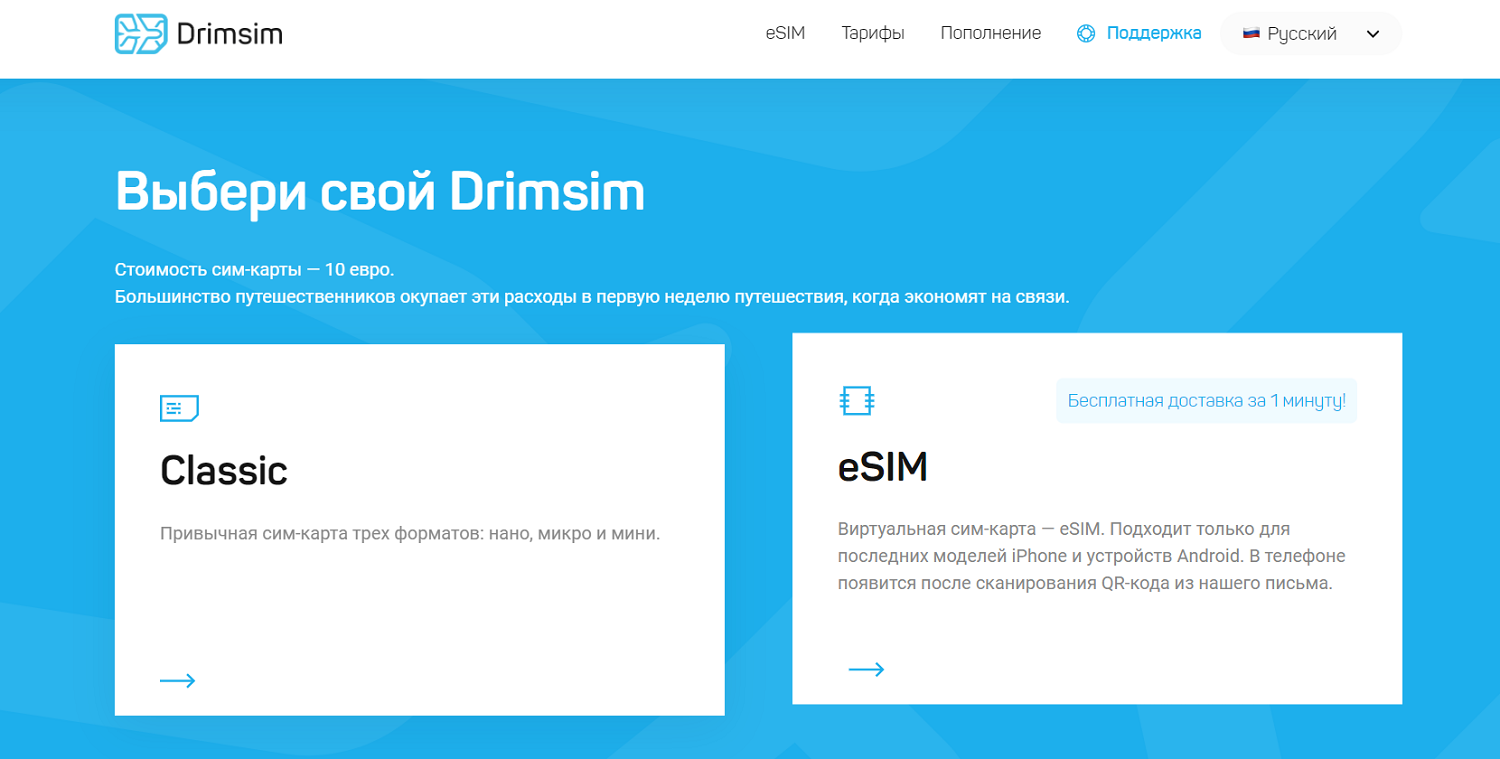Click the Drimsim brand name text
Image resolution: width=1500 pixels, height=759 pixels.
(x=229, y=34)
